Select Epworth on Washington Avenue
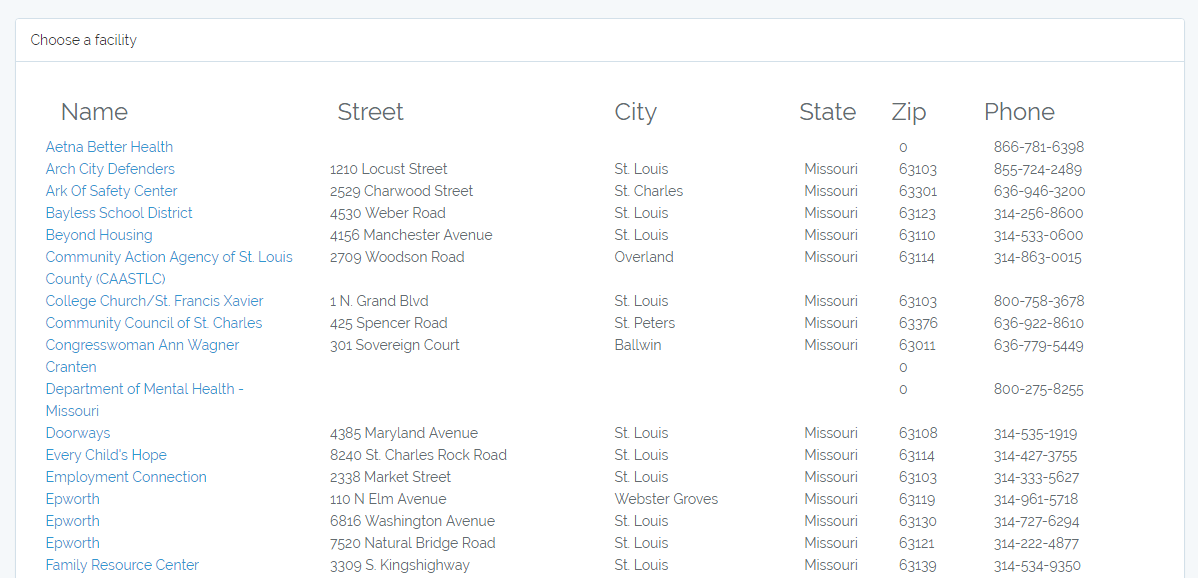The width and height of the screenshot is (1198, 578). (73, 521)
